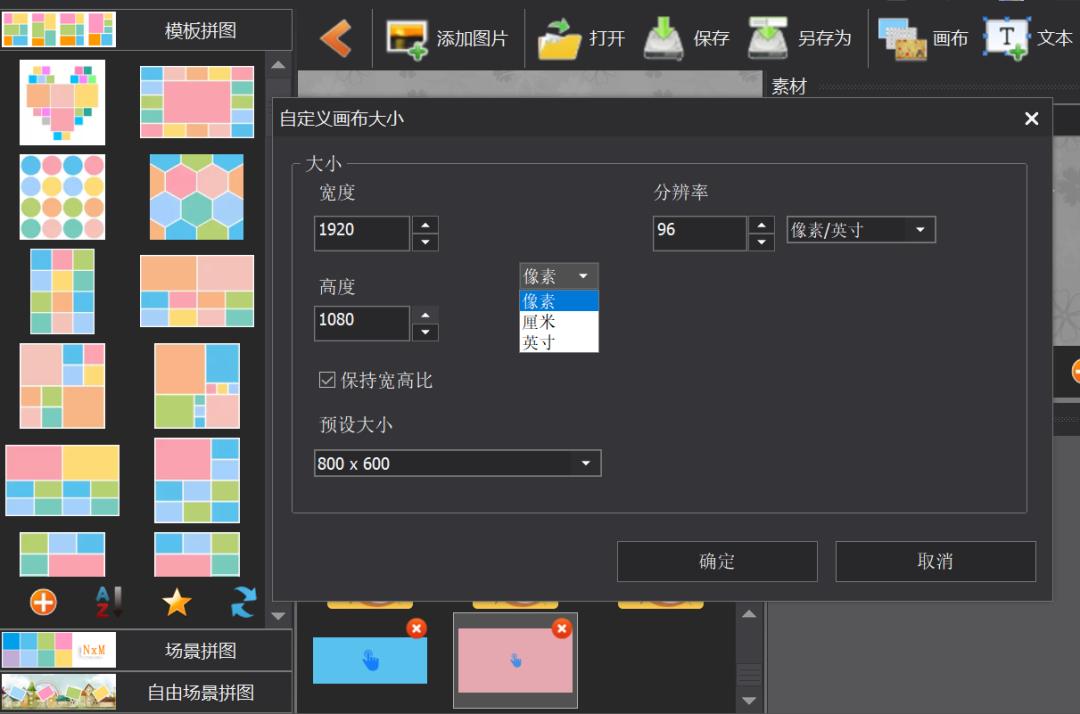Click the 确定 (OK) button

pos(717,561)
